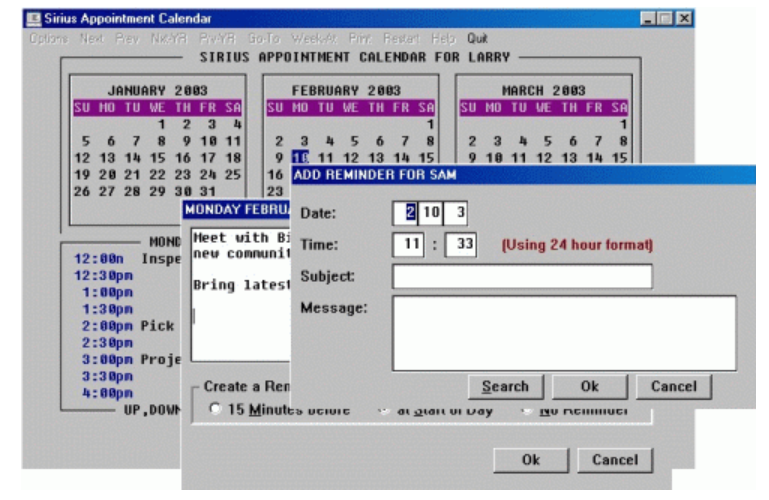Click the hour field showing 11
Screen dimensions: 769x500
(x=409, y=244)
